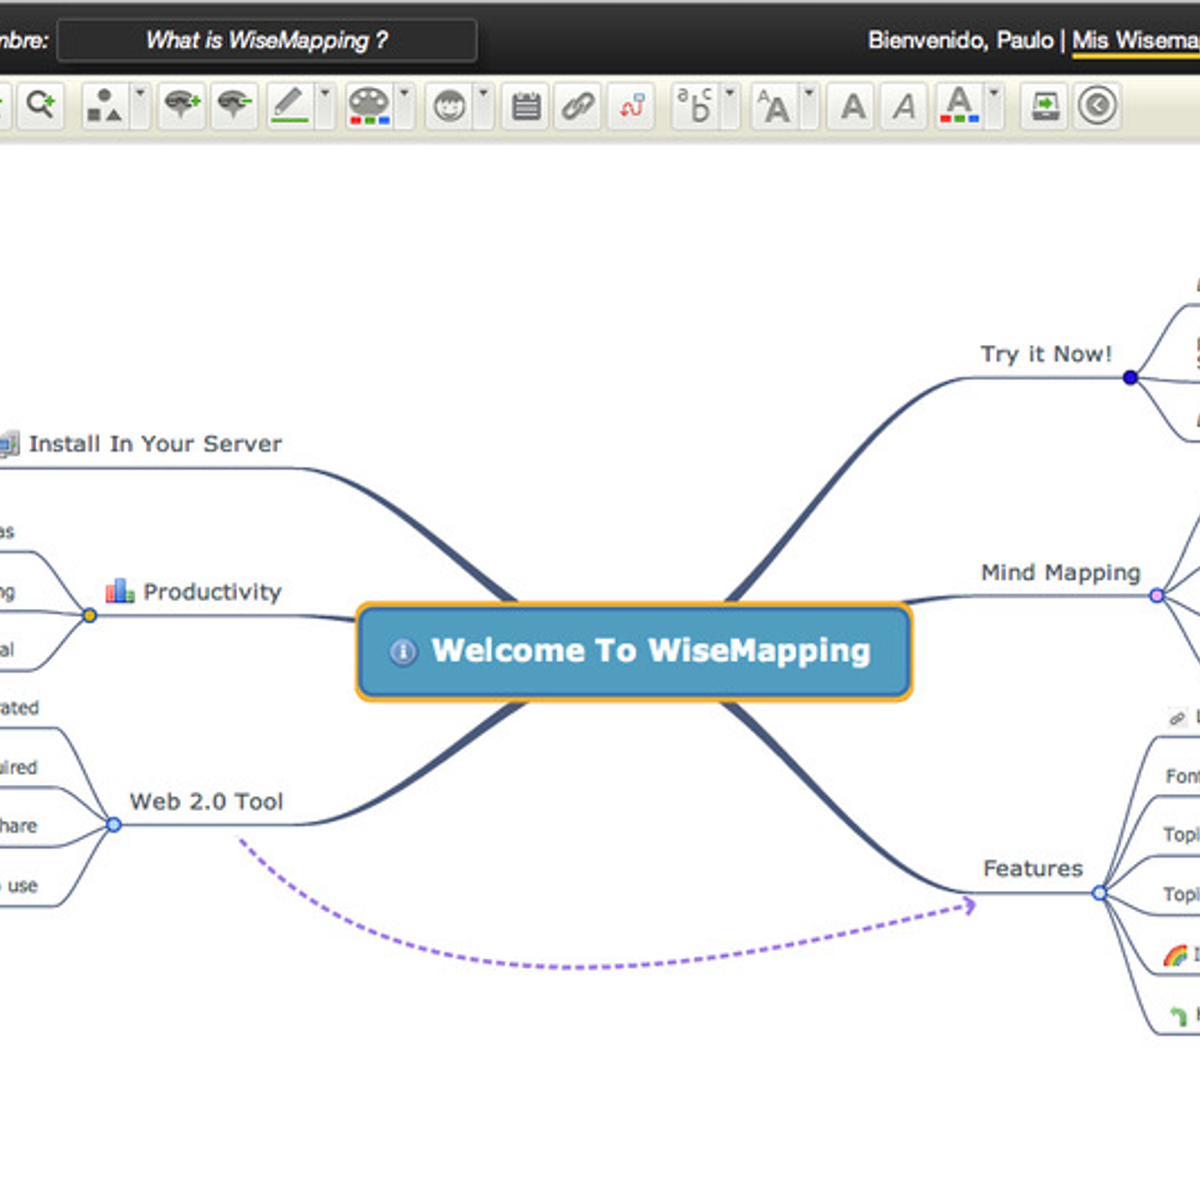Open the font color swatch picker

[960, 104]
